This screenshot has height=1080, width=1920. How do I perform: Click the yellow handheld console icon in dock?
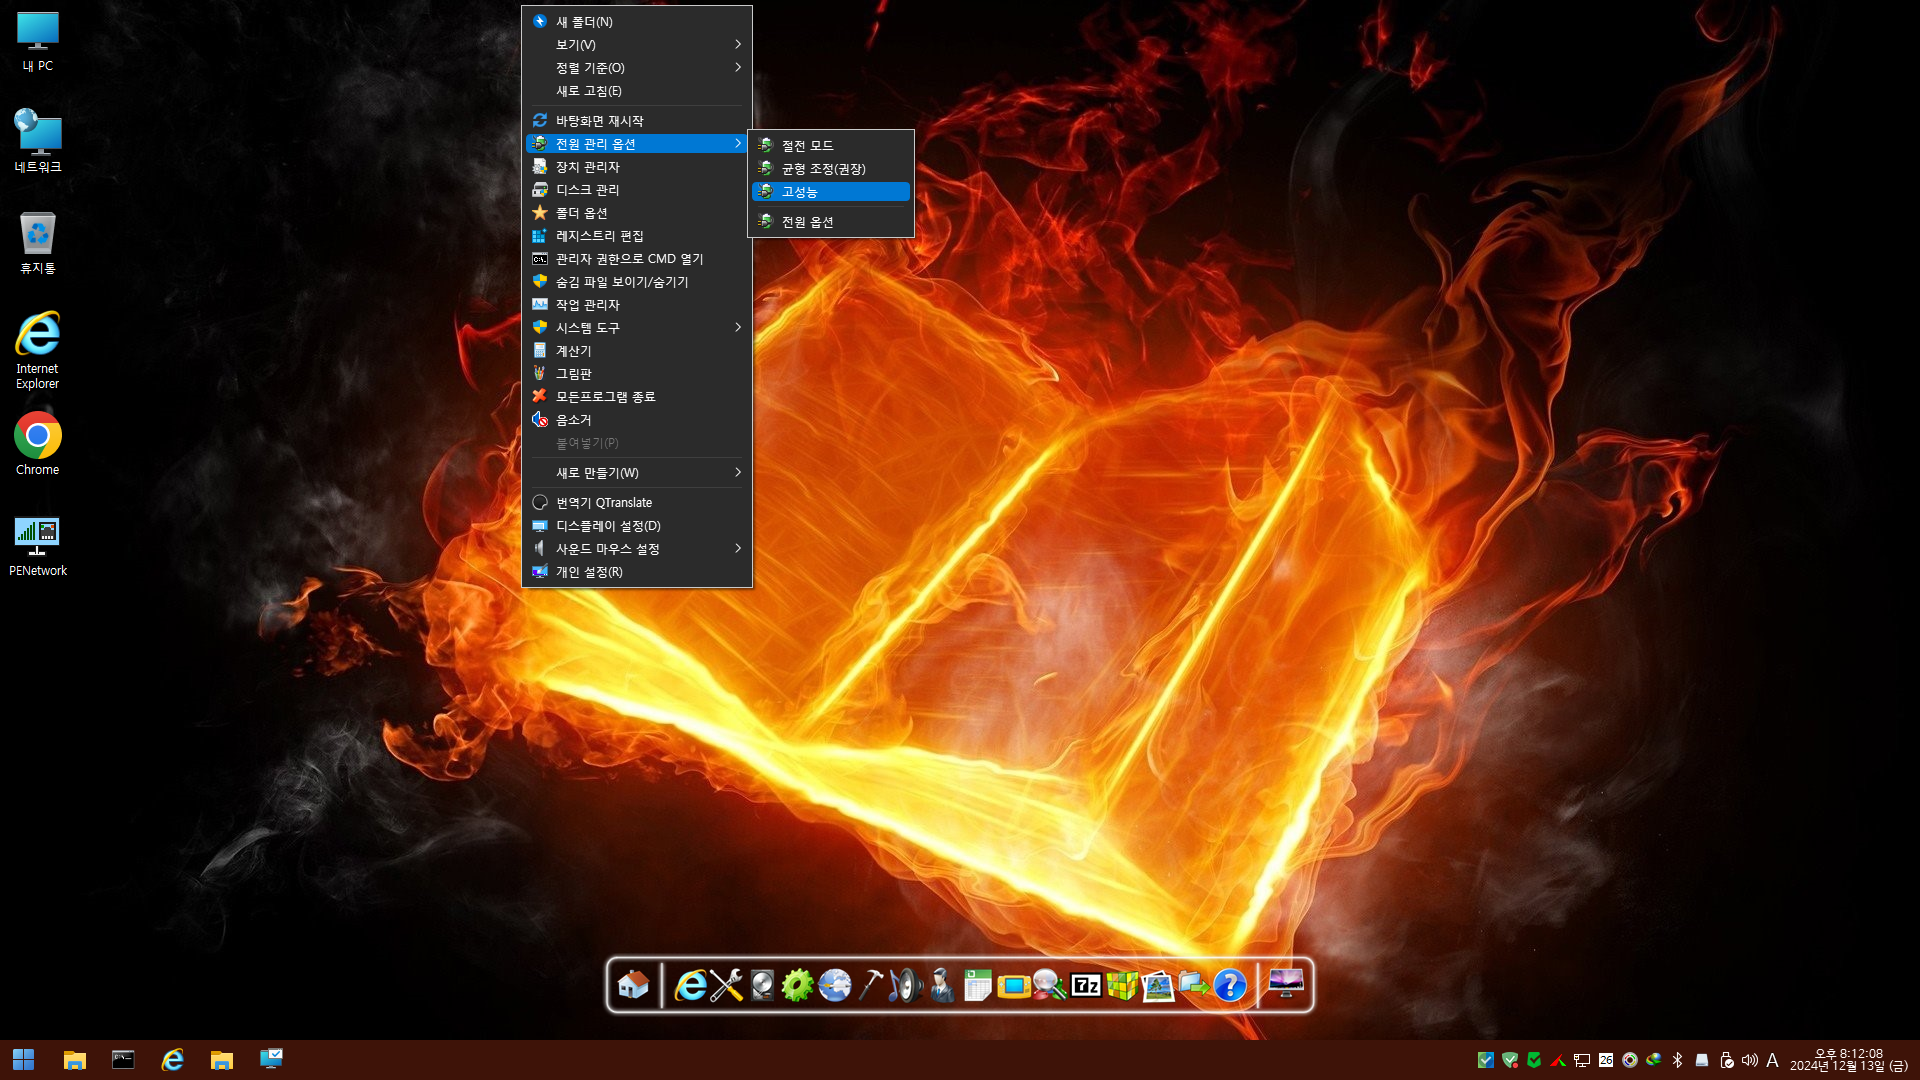(x=1014, y=986)
